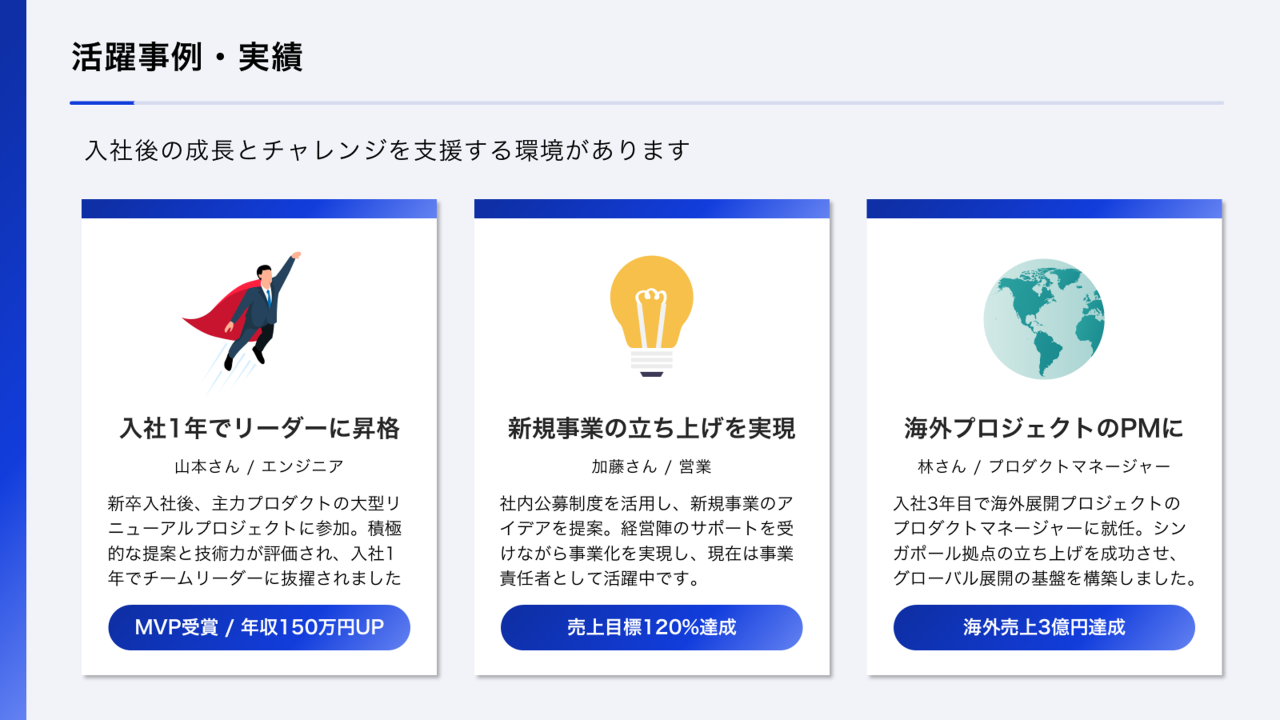
Task: Click the 売上目標120%達成 pill
Action: 651,627
